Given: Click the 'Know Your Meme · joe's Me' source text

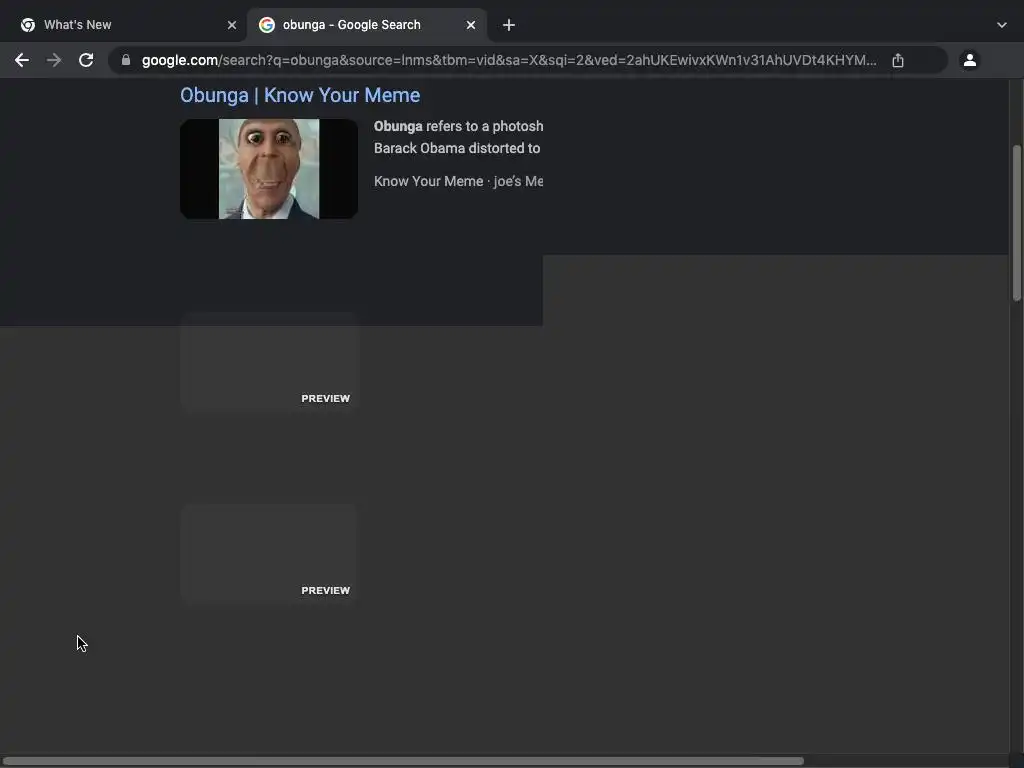Looking at the screenshot, I should coord(458,181).
